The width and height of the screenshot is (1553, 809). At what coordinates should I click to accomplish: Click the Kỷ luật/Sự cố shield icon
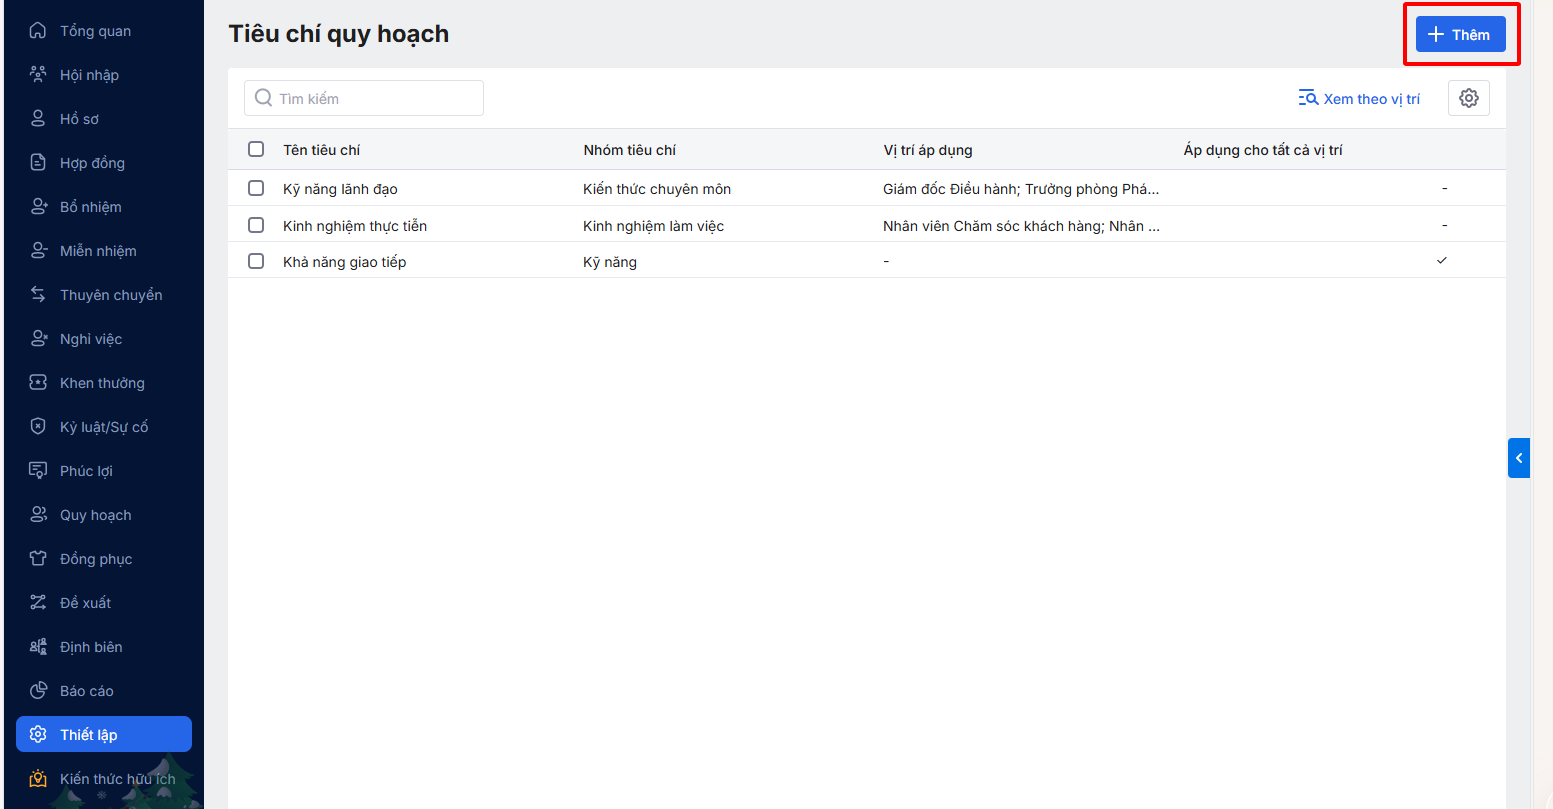[x=38, y=427]
